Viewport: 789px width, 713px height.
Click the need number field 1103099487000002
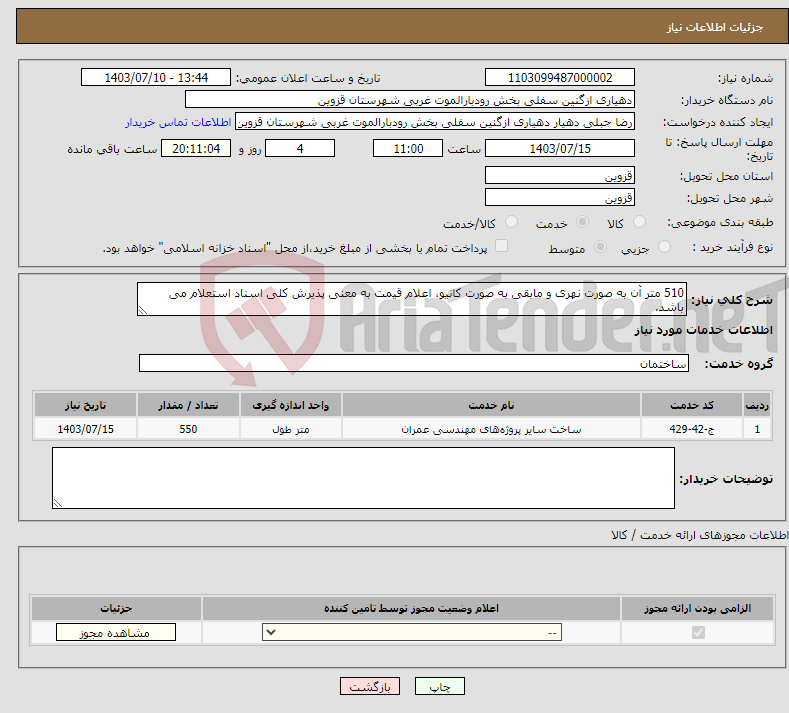pyautogui.click(x=560, y=77)
